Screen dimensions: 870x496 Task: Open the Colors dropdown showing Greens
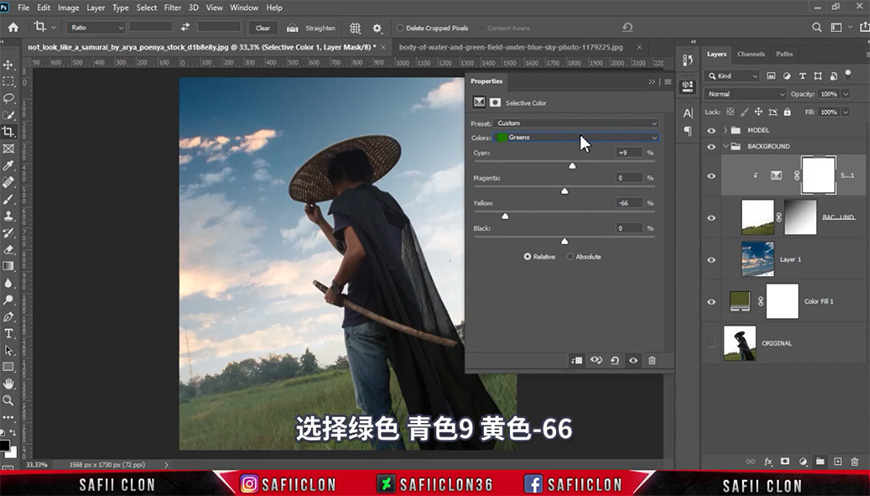[576, 137]
